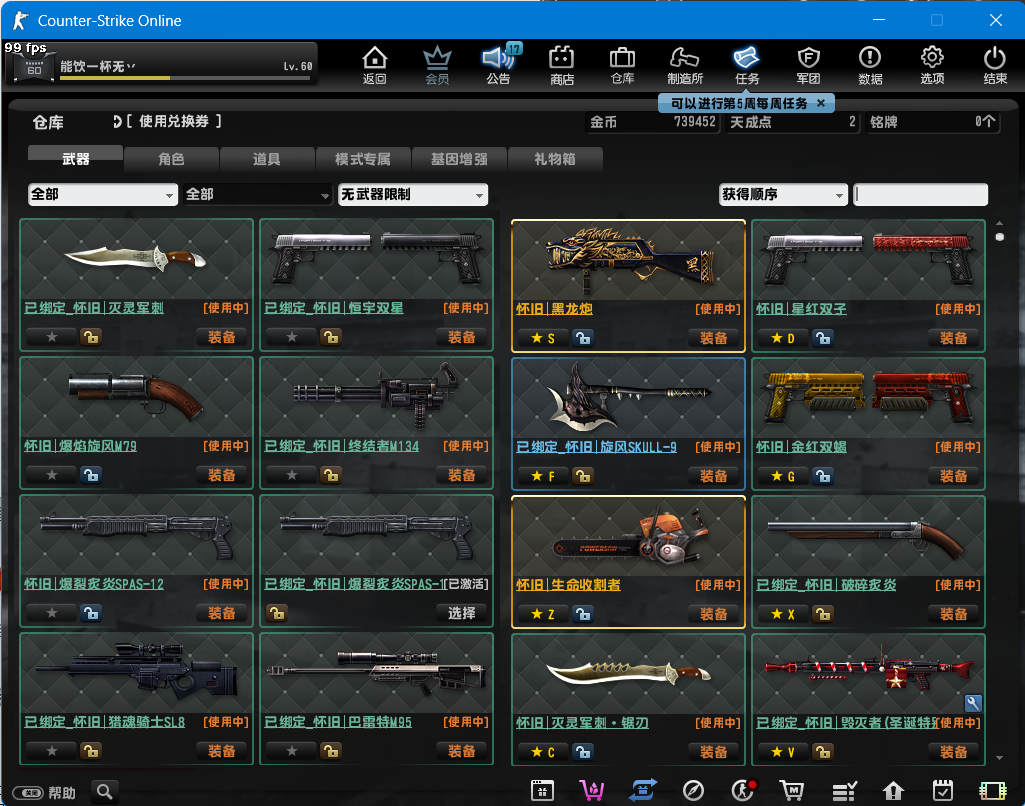Select the 终结者M134 minigun thumbnail

point(377,397)
